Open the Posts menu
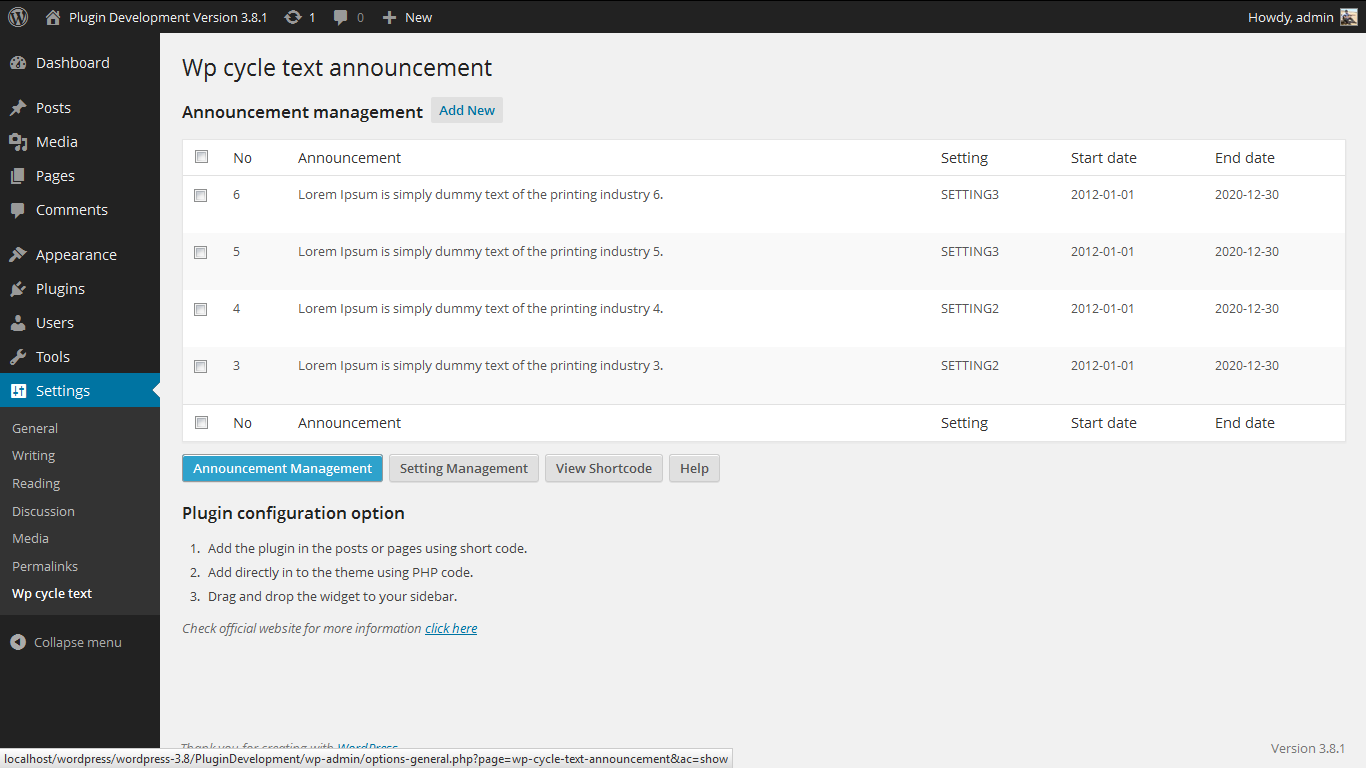The image size is (1366, 768). pyautogui.click(x=53, y=108)
